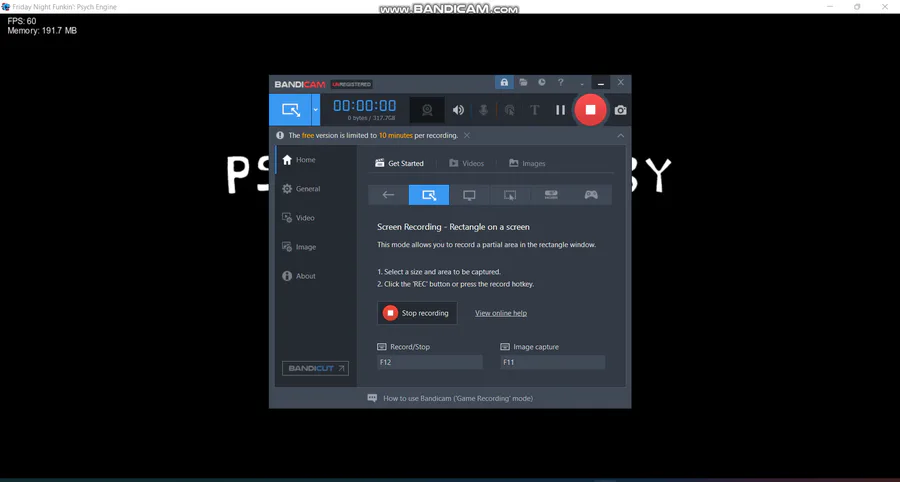
Task: Switch to the Get Started tab
Action: 399,164
